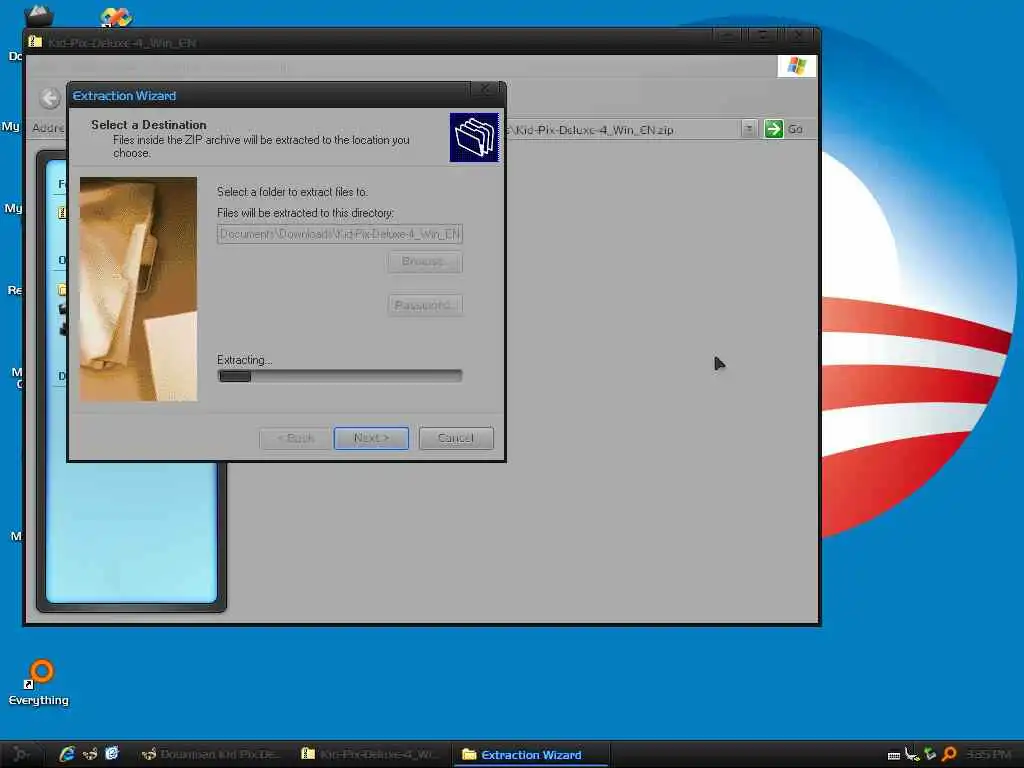This screenshot has height=768, width=1024.
Task: Click the third quick launch icon
Action: coord(112,754)
